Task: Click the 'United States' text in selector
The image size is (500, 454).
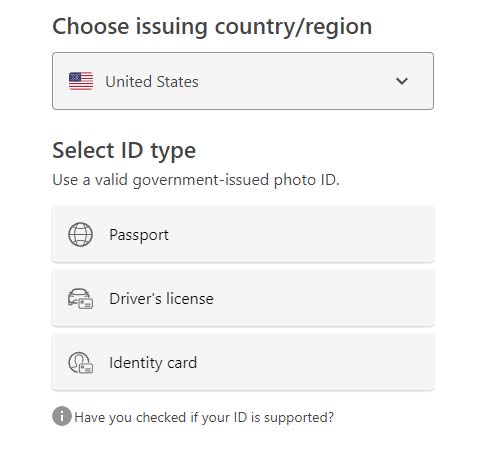Action: (152, 82)
